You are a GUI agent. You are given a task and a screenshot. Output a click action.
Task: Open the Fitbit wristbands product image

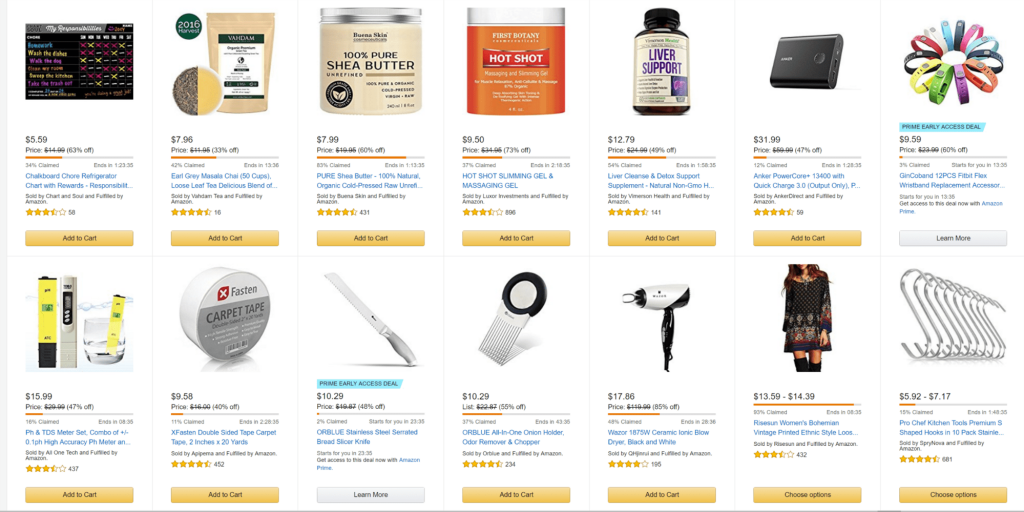[953, 59]
